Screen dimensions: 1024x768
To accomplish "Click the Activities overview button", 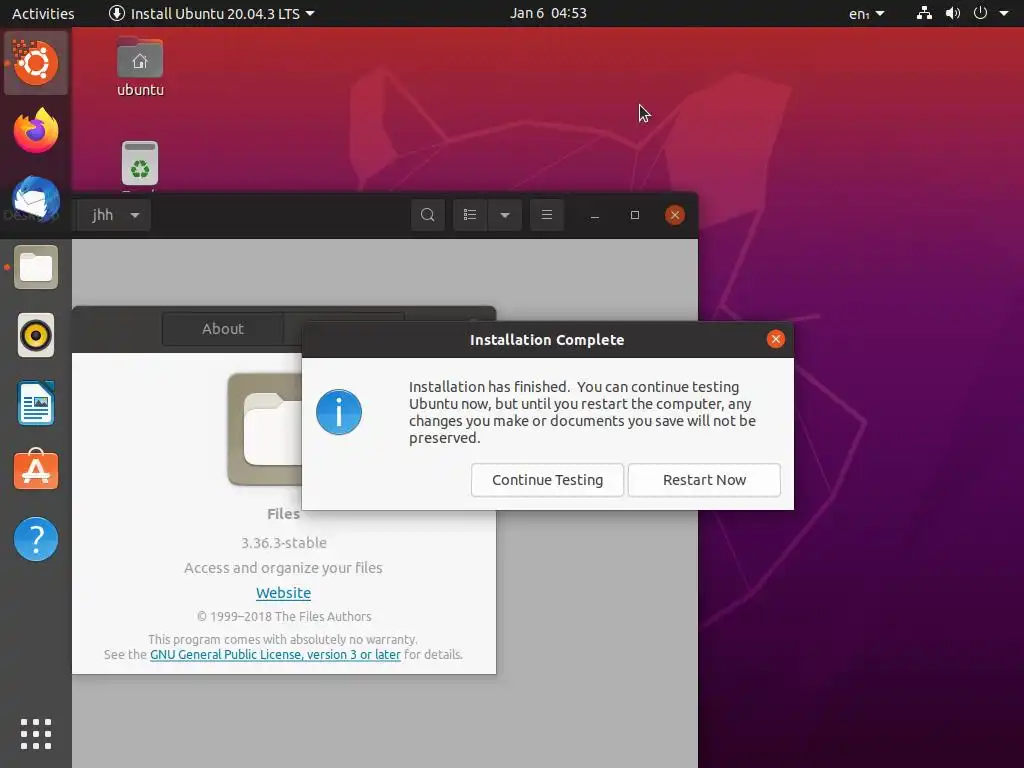I will coord(43,13).
